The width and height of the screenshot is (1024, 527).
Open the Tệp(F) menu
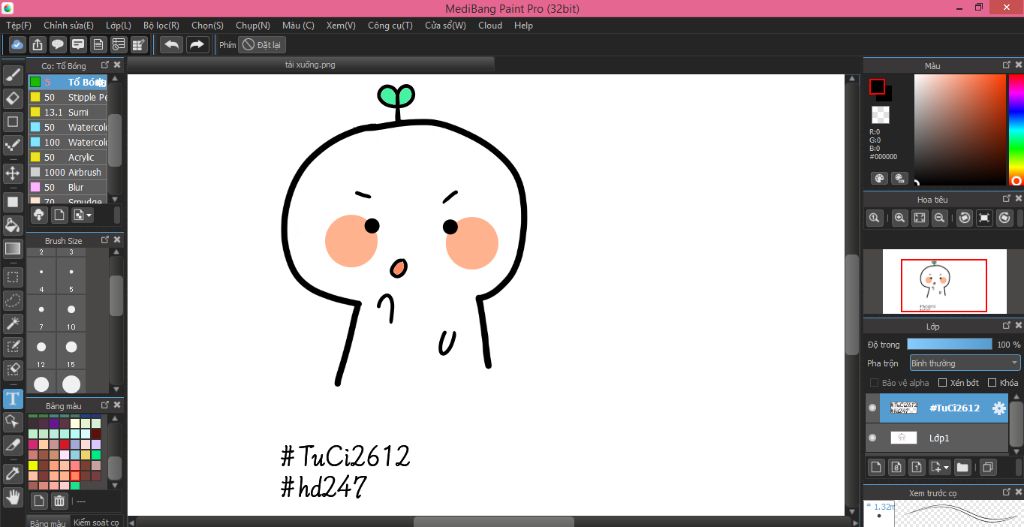tap(18, 25)
